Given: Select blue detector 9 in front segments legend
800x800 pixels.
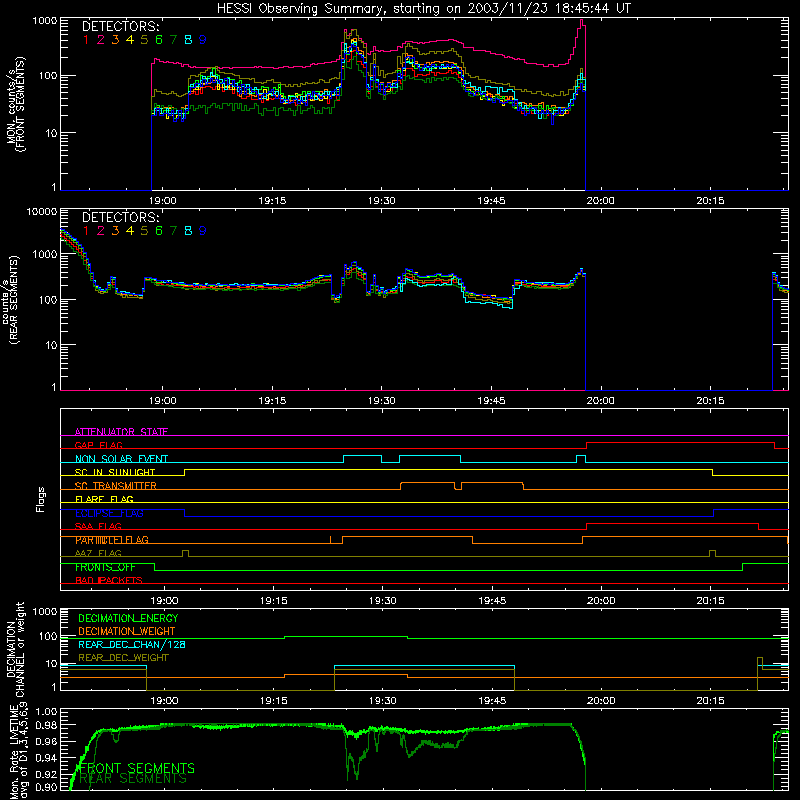Looking at the screenshot, I should point(203,39).
